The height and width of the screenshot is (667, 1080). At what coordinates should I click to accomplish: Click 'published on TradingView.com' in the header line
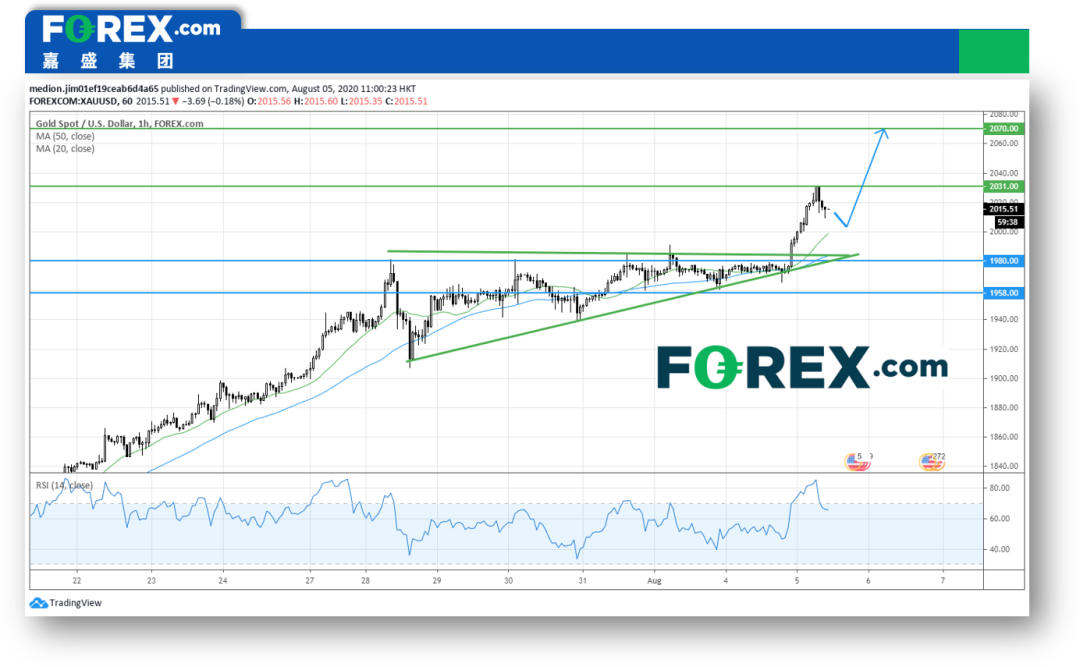click(x=224, y=89)
